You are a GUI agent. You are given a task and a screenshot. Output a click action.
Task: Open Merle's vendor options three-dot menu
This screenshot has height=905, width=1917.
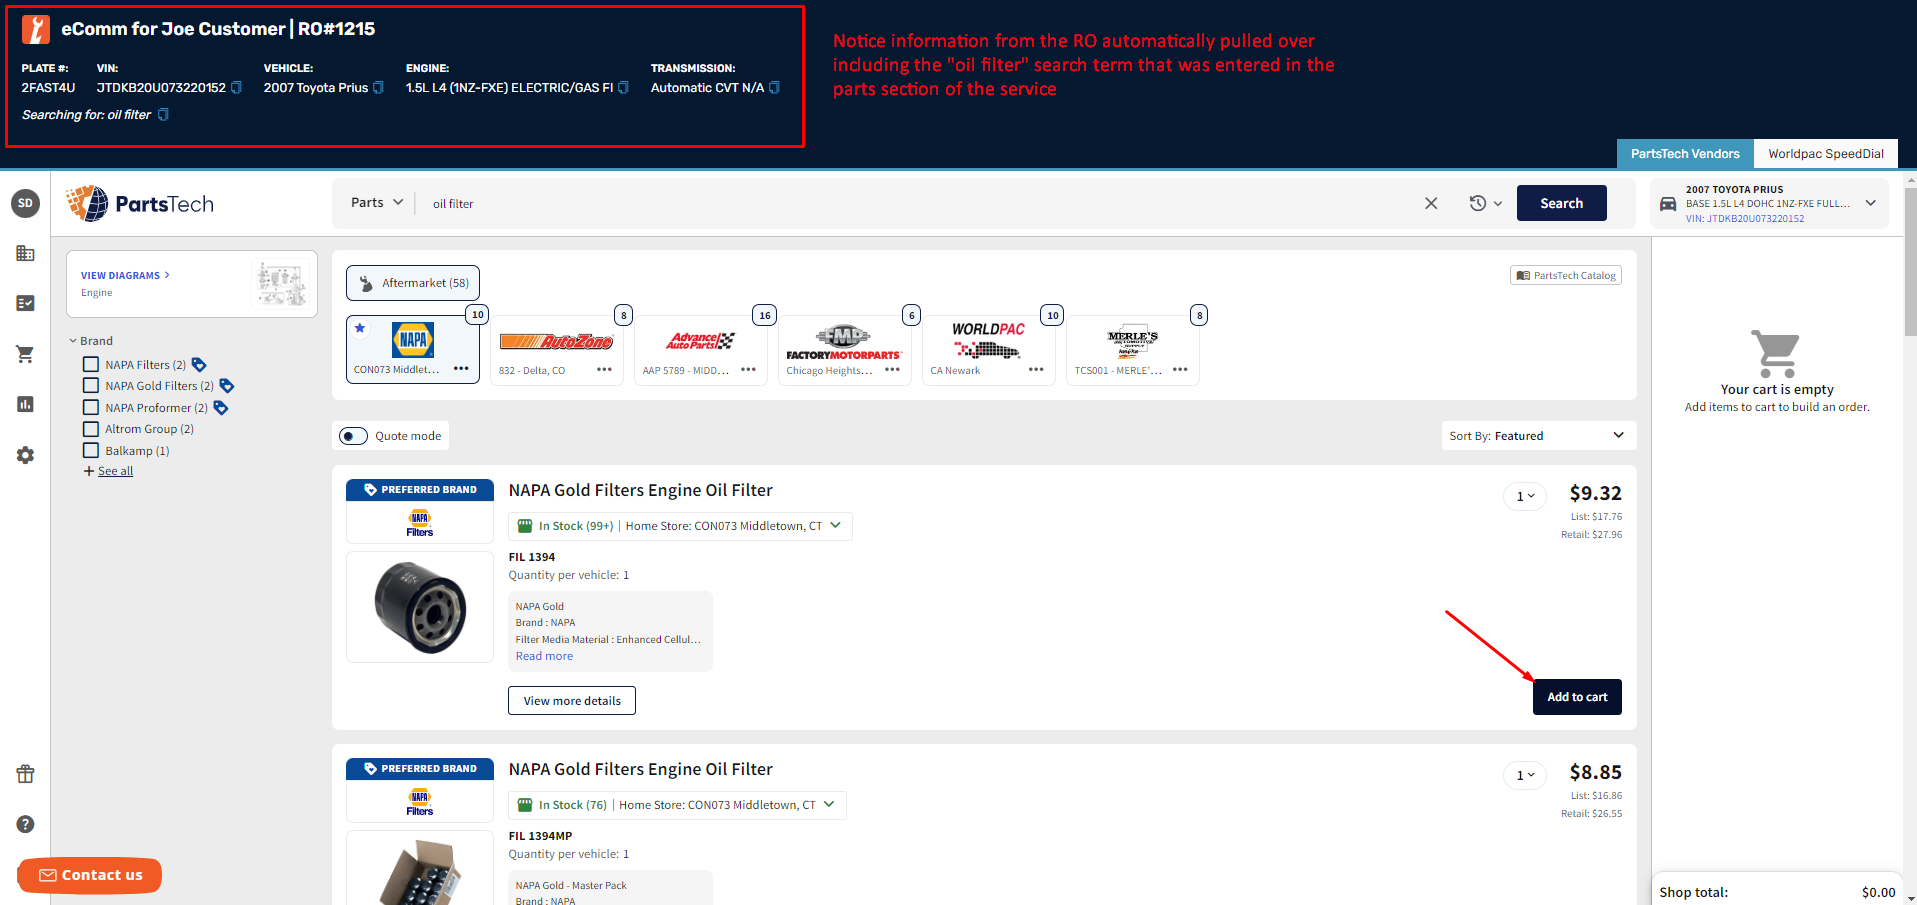1180,369
